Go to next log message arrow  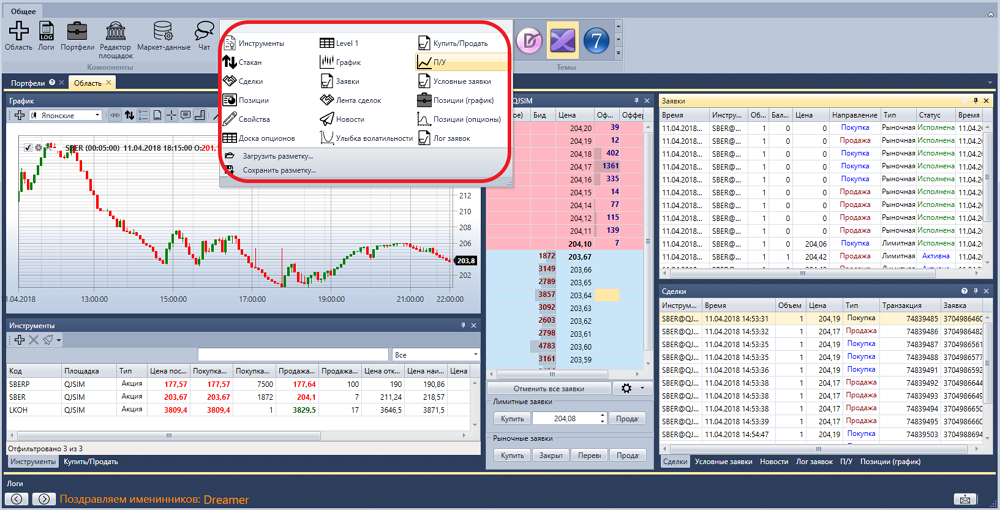[43, 499]
